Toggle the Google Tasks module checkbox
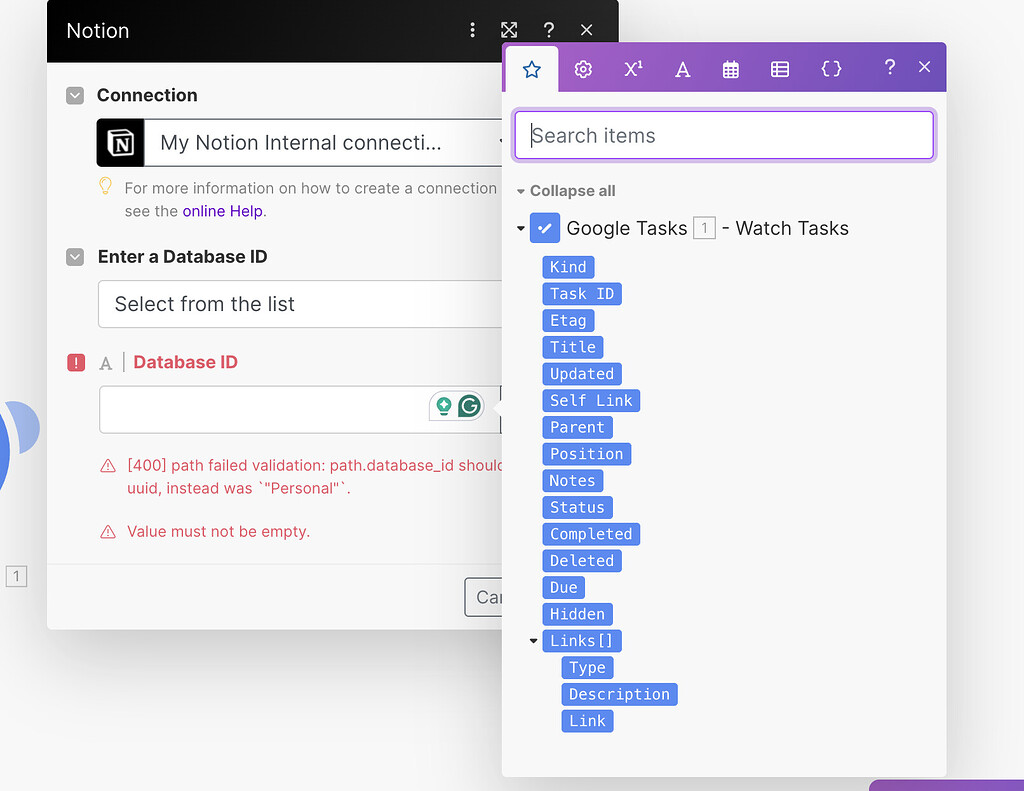 545,228
